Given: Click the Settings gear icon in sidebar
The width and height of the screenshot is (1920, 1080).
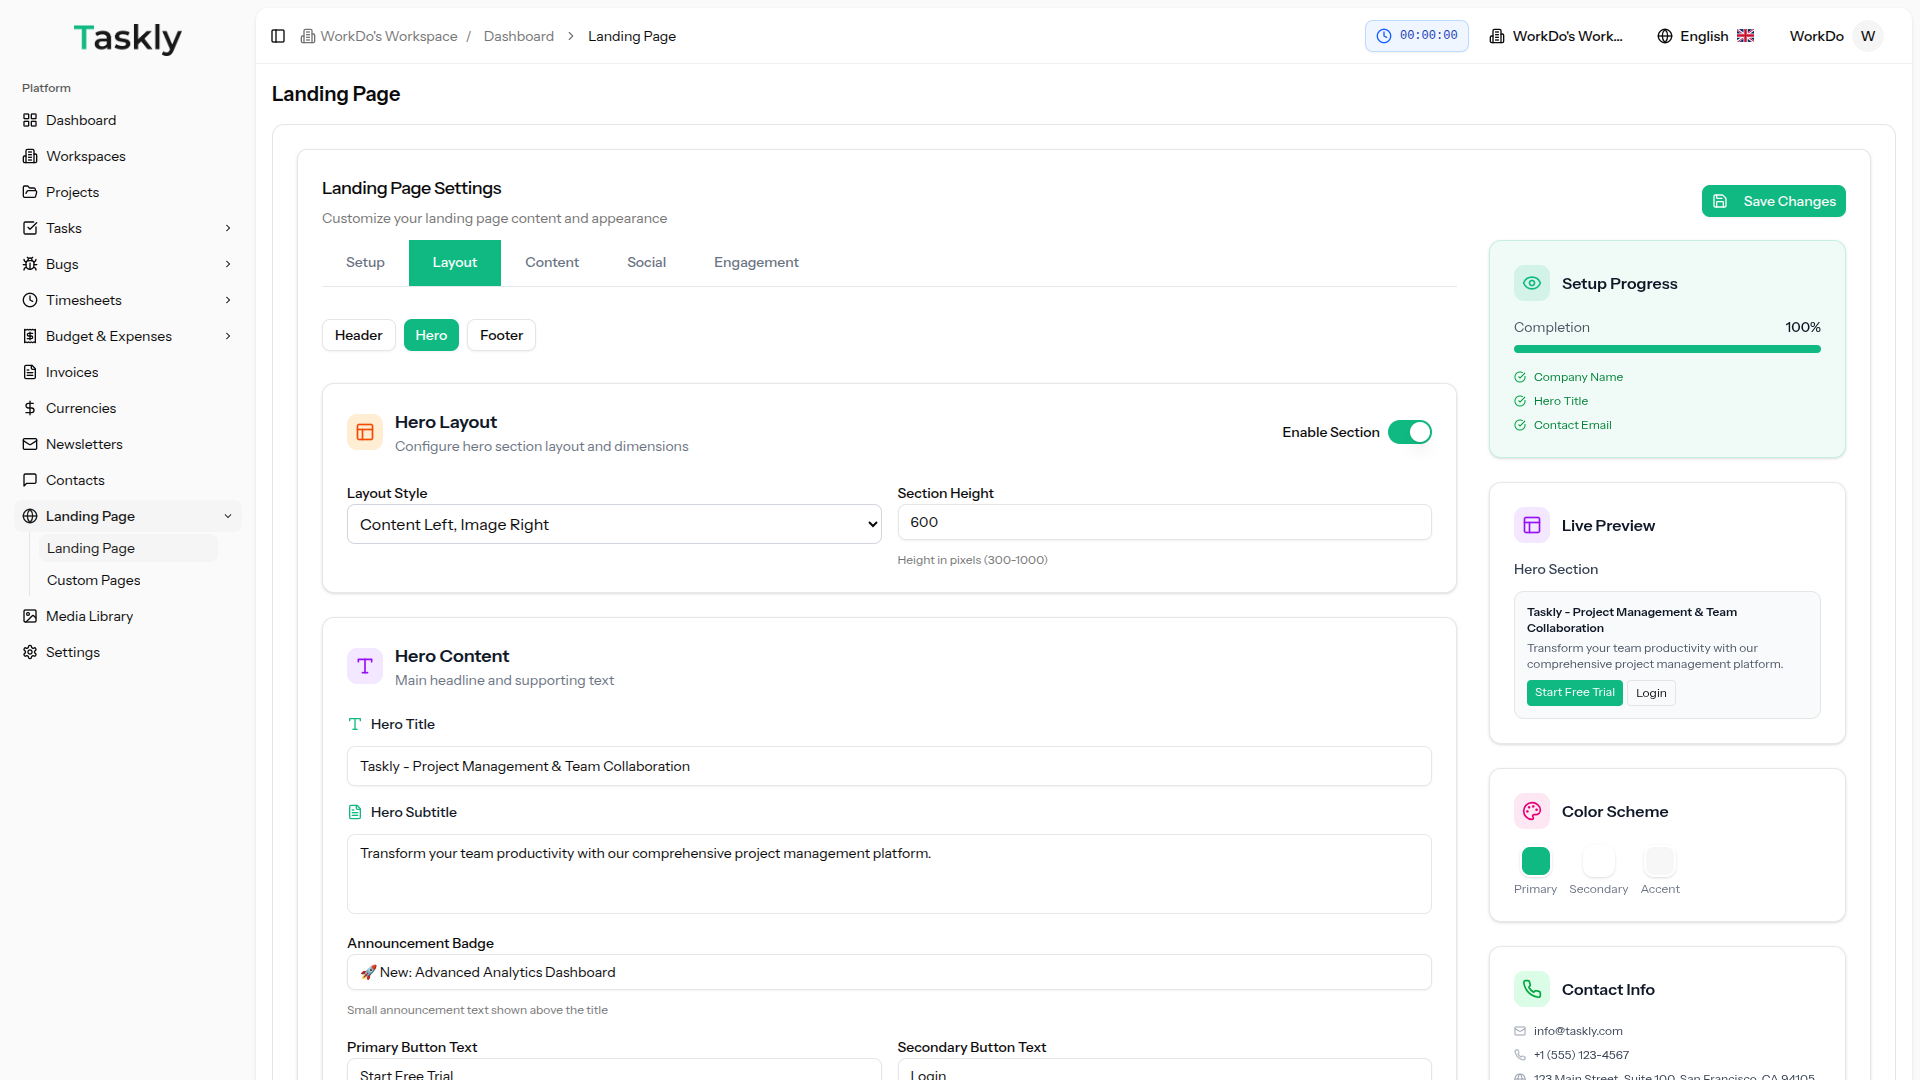Looking at the screenshot, I should pyautogui.click(x=30, y=652).
